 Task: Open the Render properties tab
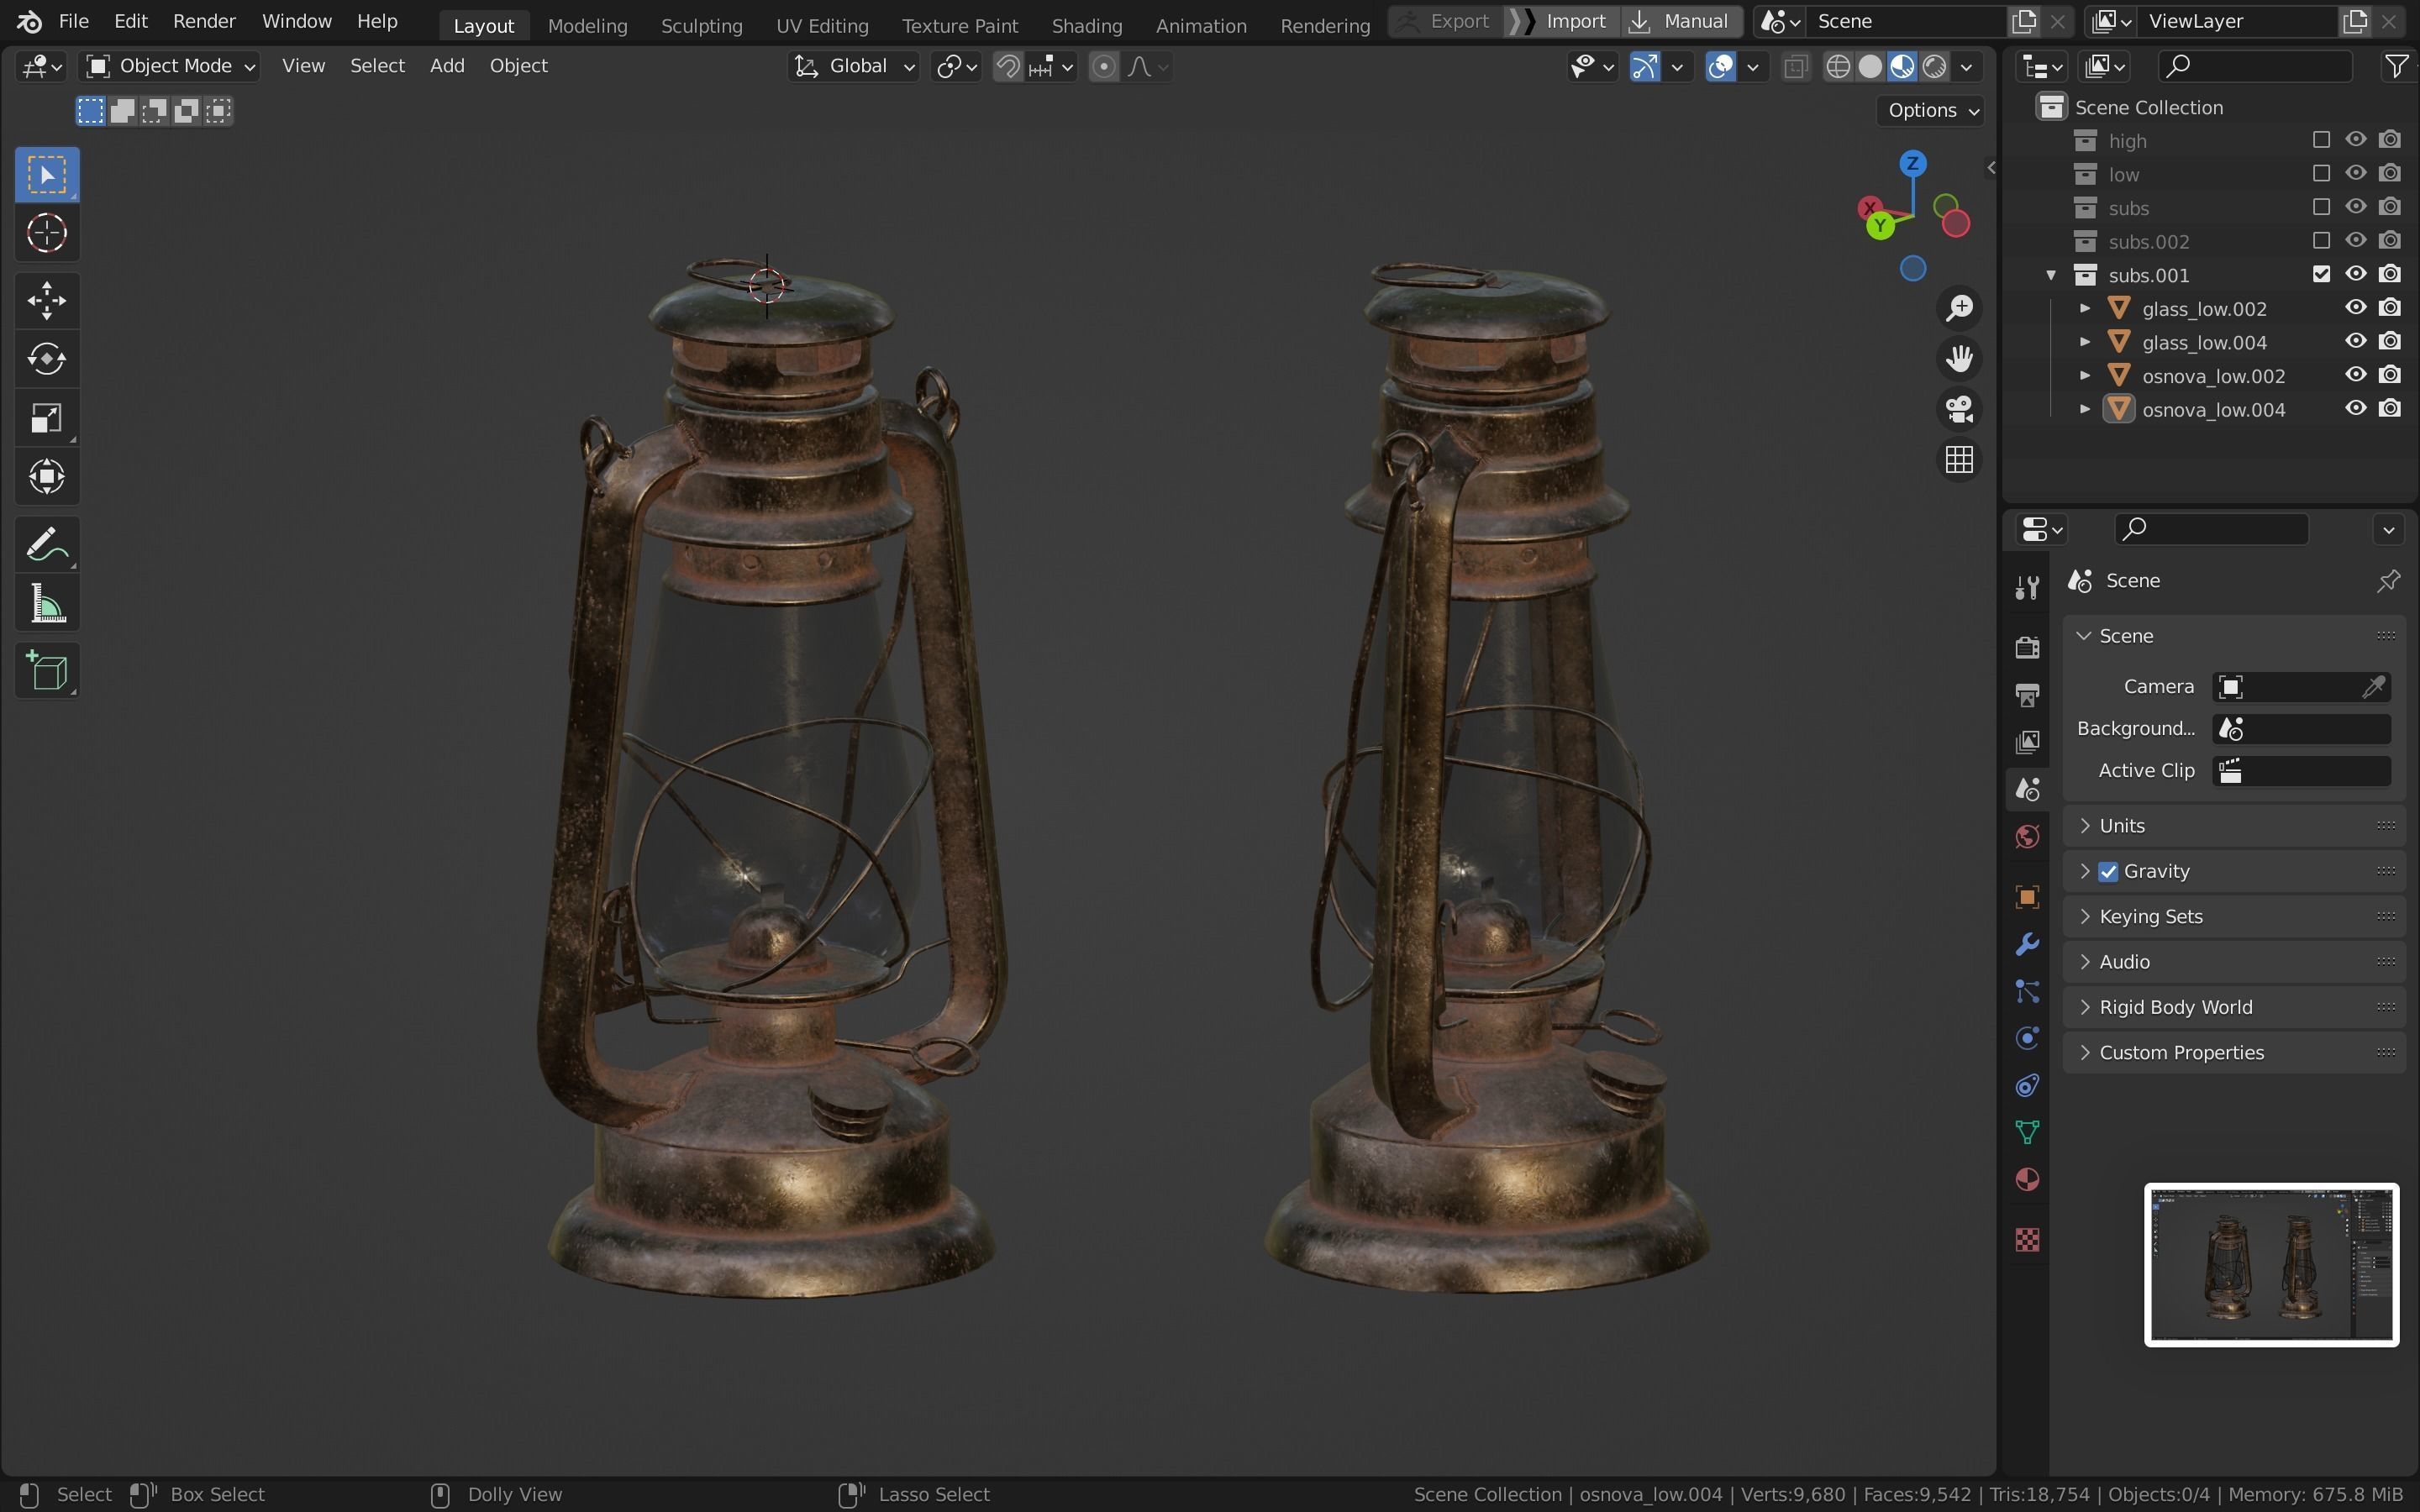[2027, 647]
